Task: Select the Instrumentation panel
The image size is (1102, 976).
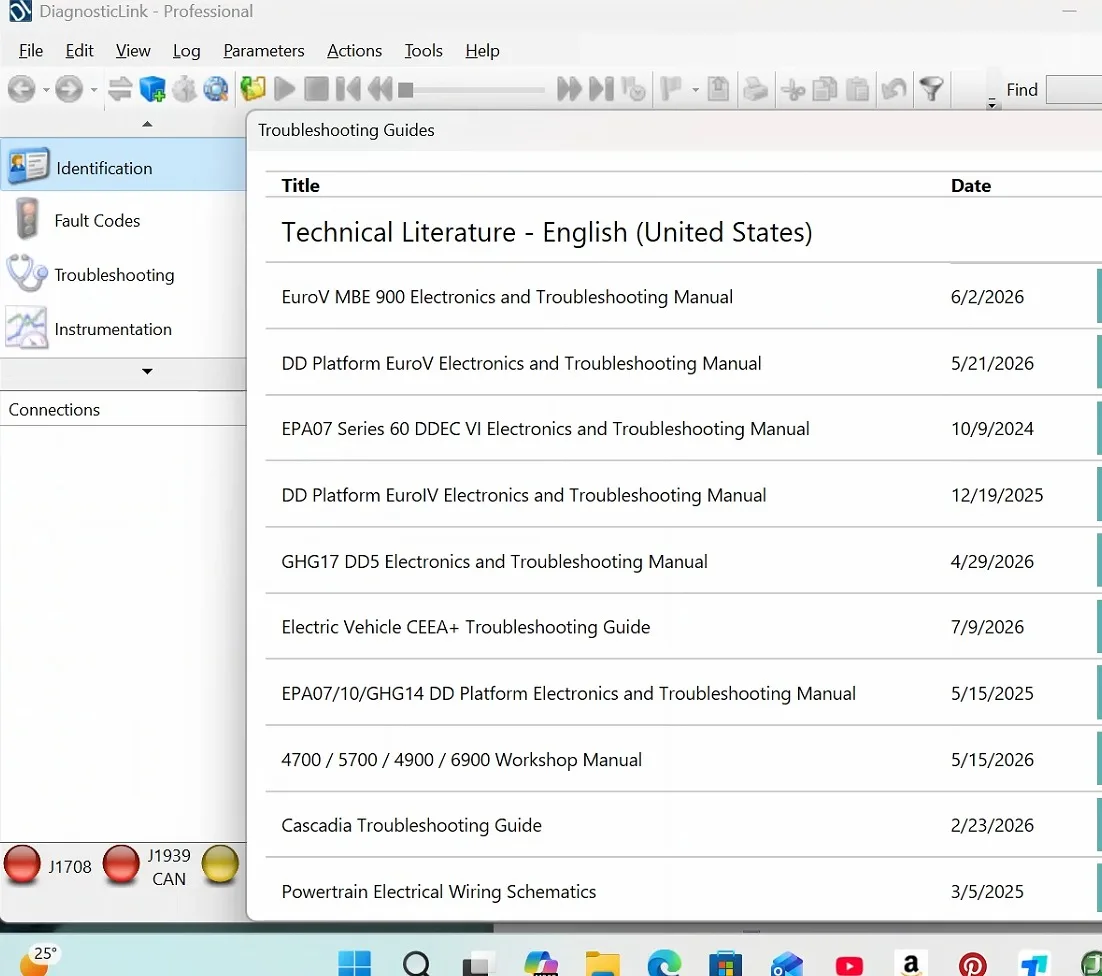Action: pos(123,329)
